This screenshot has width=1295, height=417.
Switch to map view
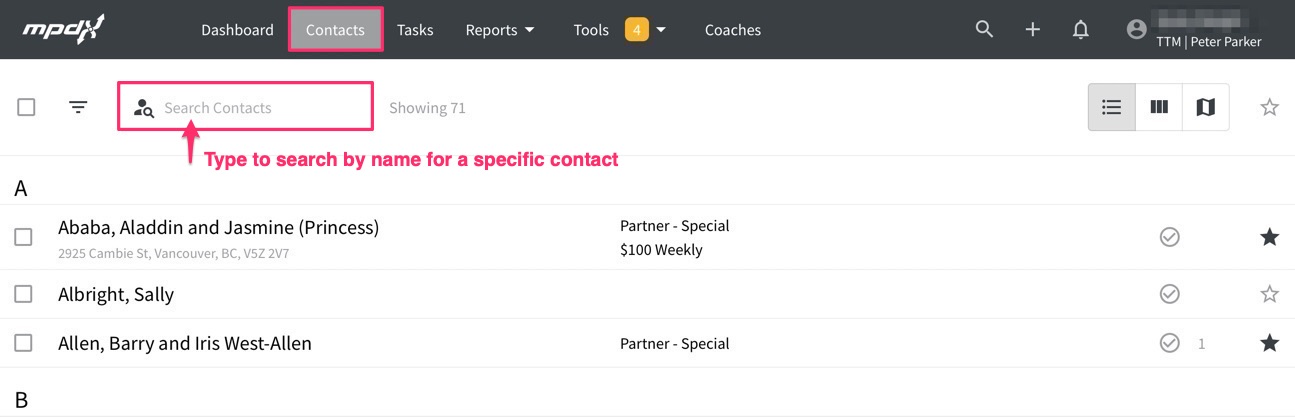pos(1206,107)
